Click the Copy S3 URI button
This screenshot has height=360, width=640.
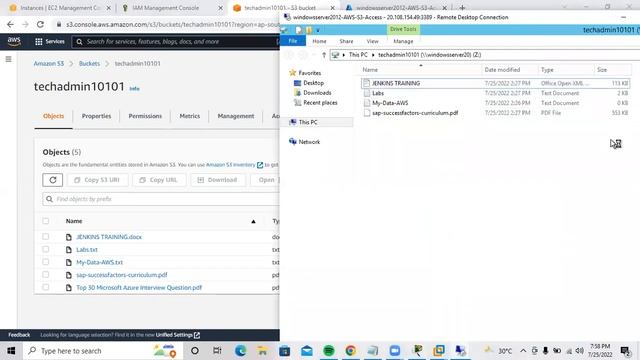pos(98,180)
